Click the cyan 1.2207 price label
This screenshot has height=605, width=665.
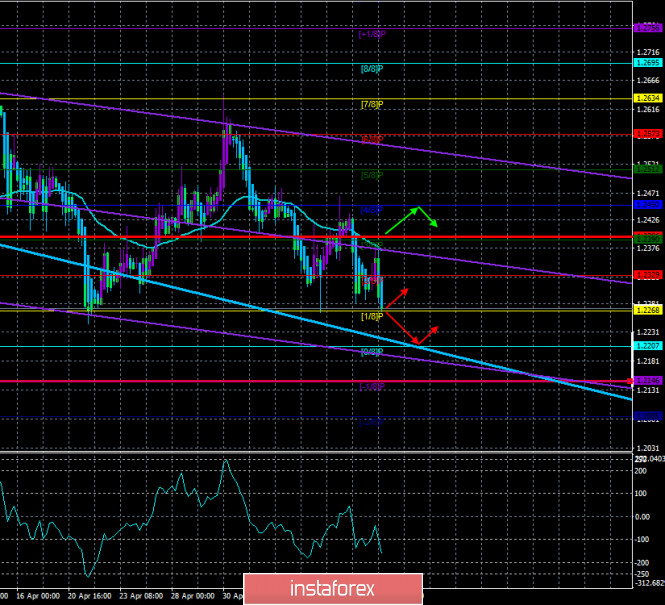tap(648, 346)
